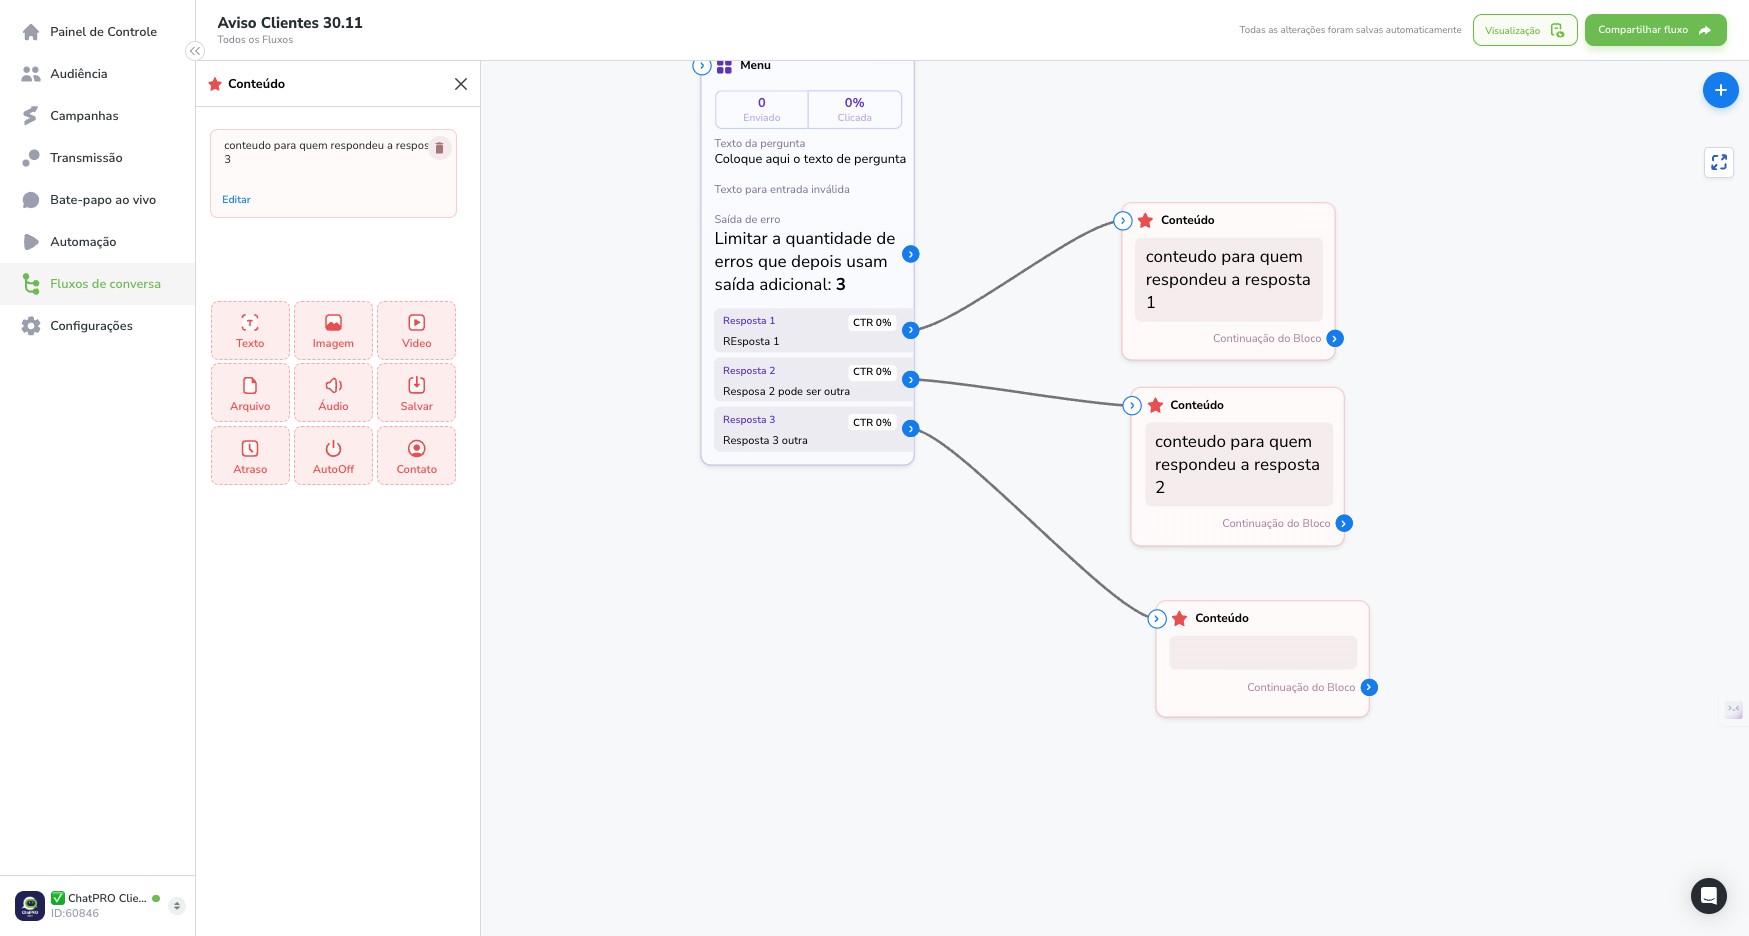Click Resposta 3 output connector
The image size is (1749, 936).
point(910,429)
